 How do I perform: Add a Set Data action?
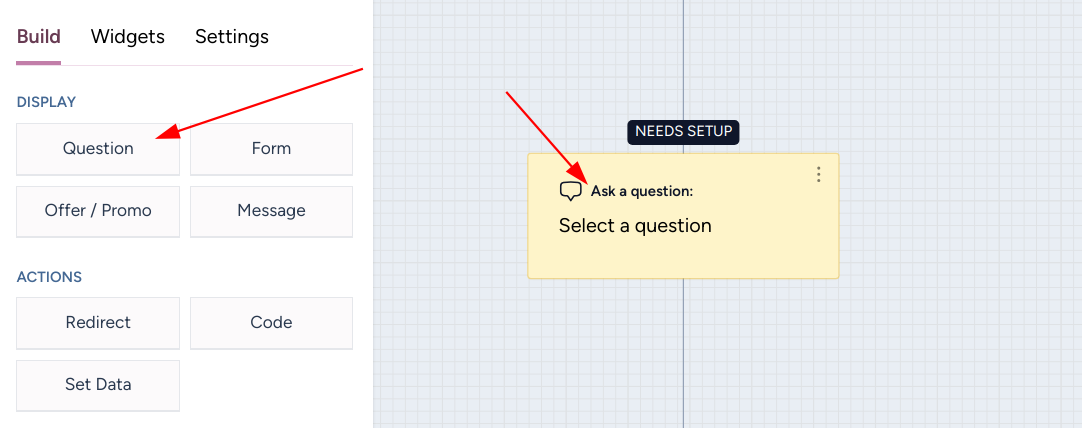tap(98, 385)
